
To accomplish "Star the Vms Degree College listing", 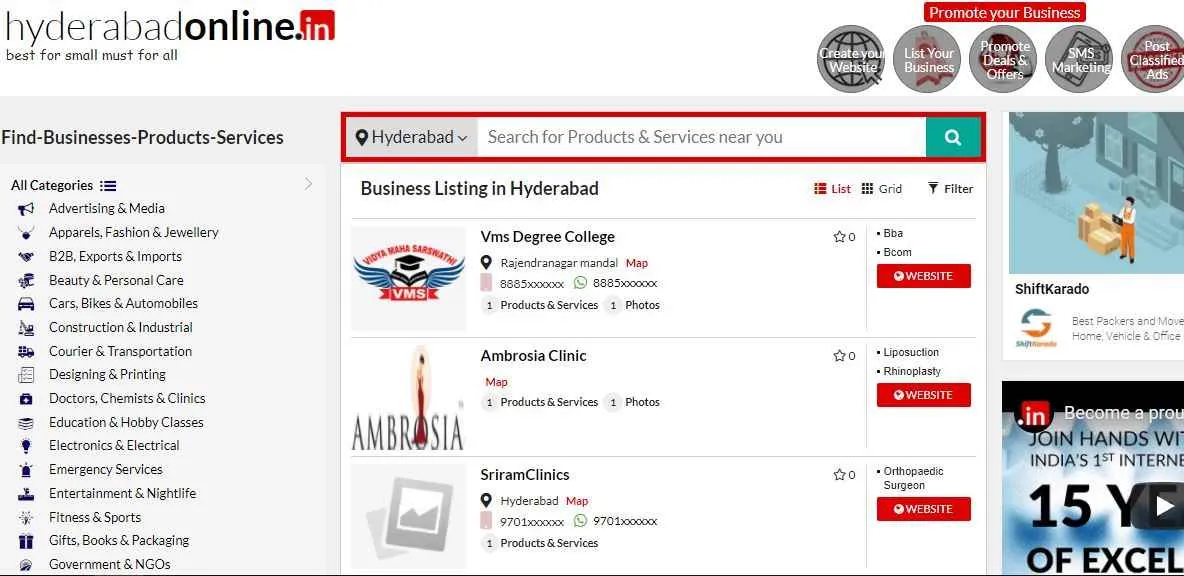I will 839,237.
